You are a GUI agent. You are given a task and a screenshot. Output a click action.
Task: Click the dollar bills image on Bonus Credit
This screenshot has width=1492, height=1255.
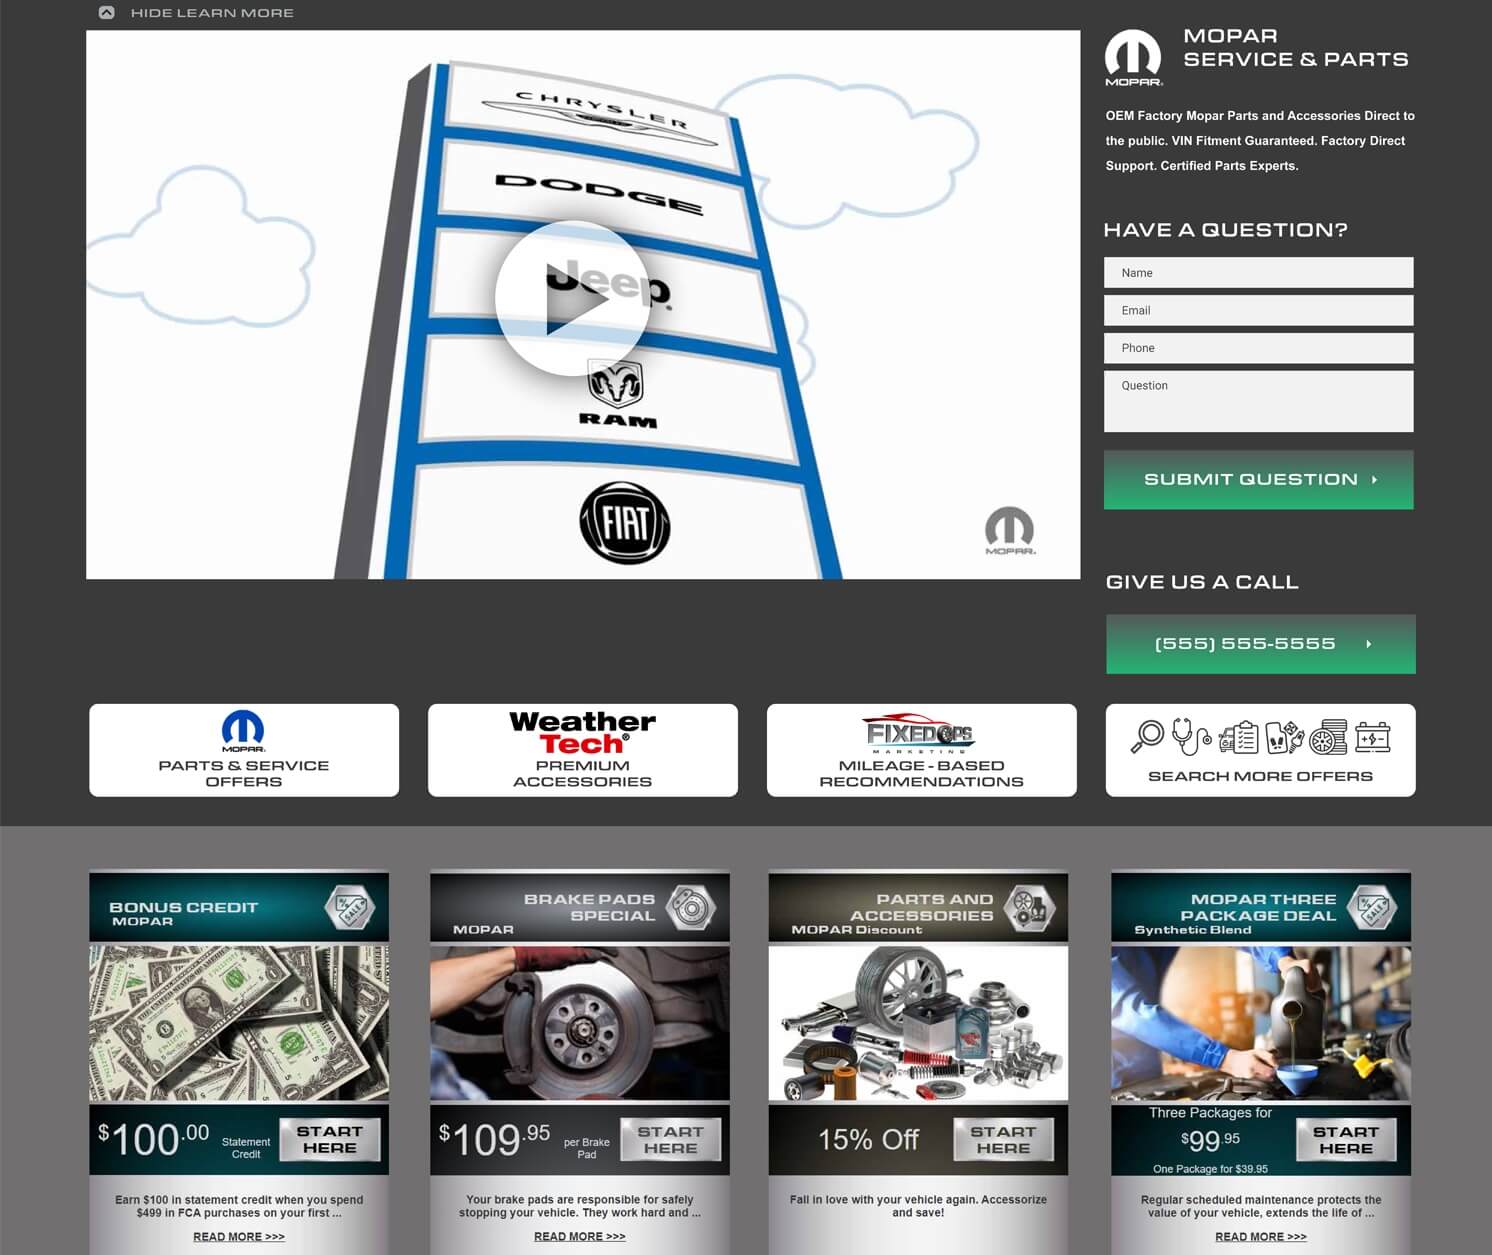click(x=239, y=1023)
